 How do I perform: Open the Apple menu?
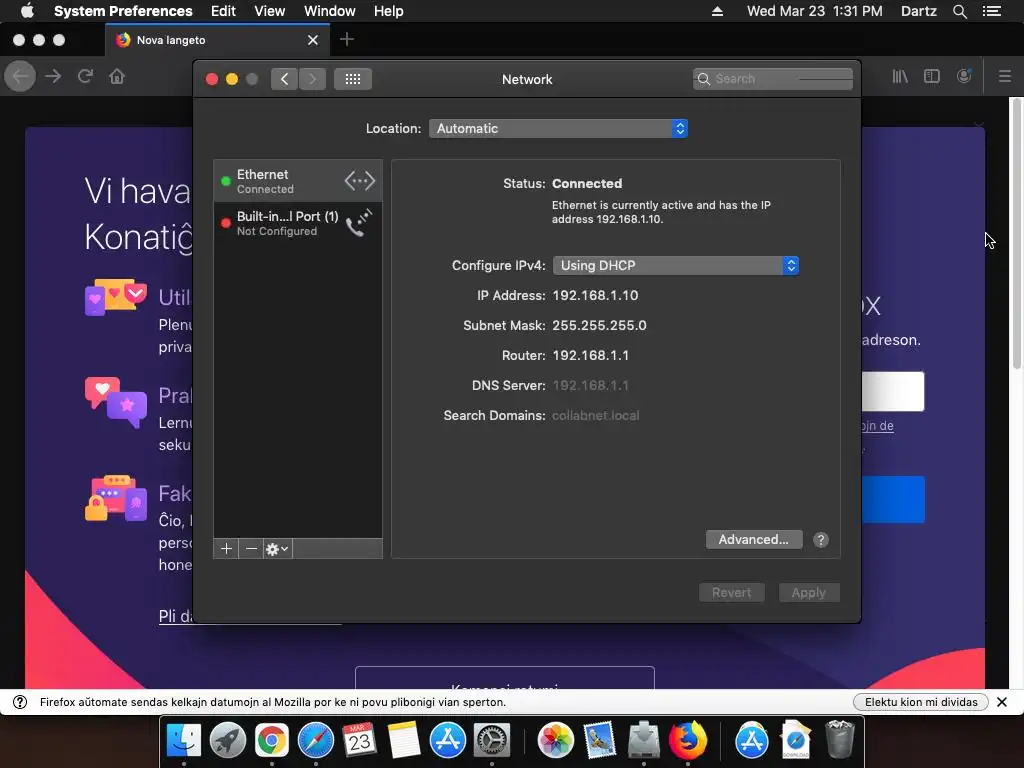[27, 11]
